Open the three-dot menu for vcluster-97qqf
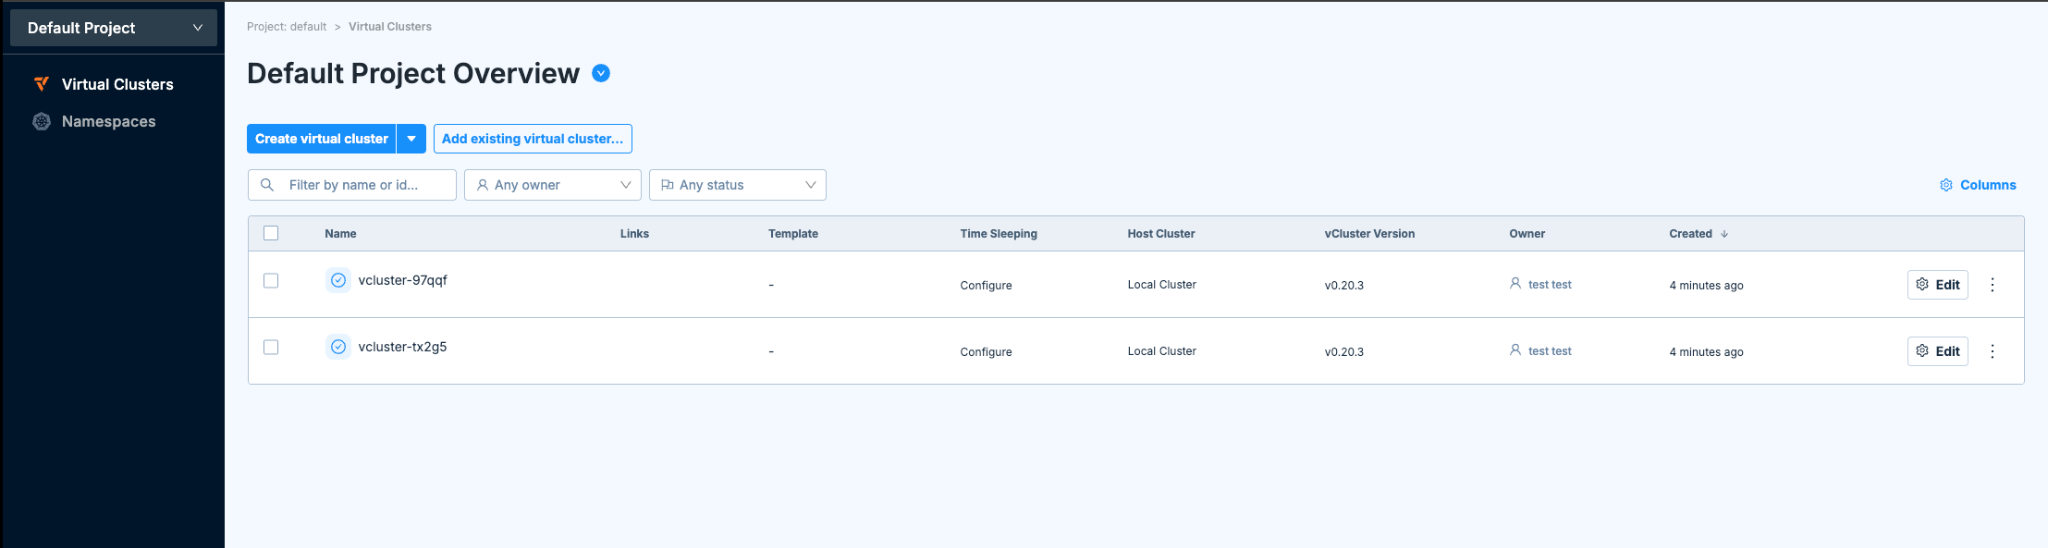Viewport: 2048px width, 548px height. [x=1992, y=285]
